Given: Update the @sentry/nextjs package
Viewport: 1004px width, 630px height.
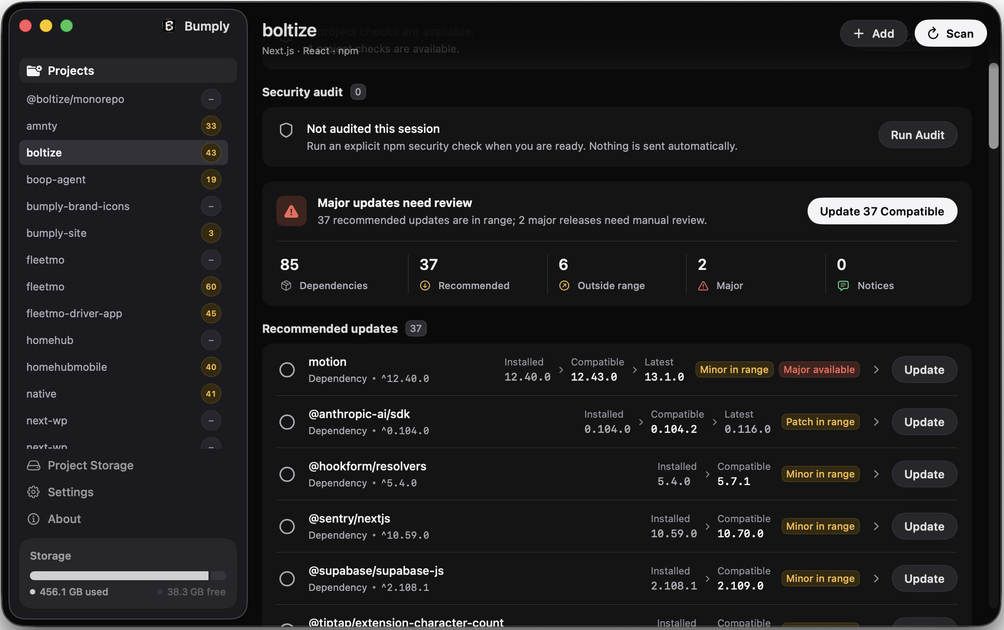Looking at the screenshot, I should coord(924,526).
